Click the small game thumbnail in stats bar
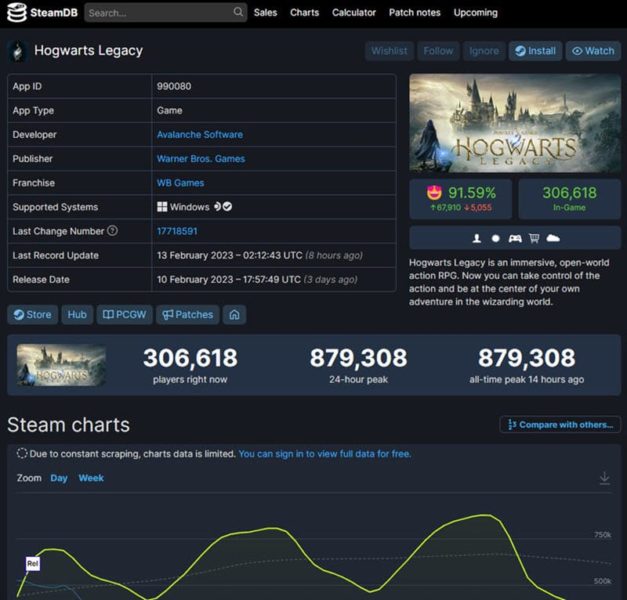The height and width of the screenshot is (600, 627). click(61, 365)
